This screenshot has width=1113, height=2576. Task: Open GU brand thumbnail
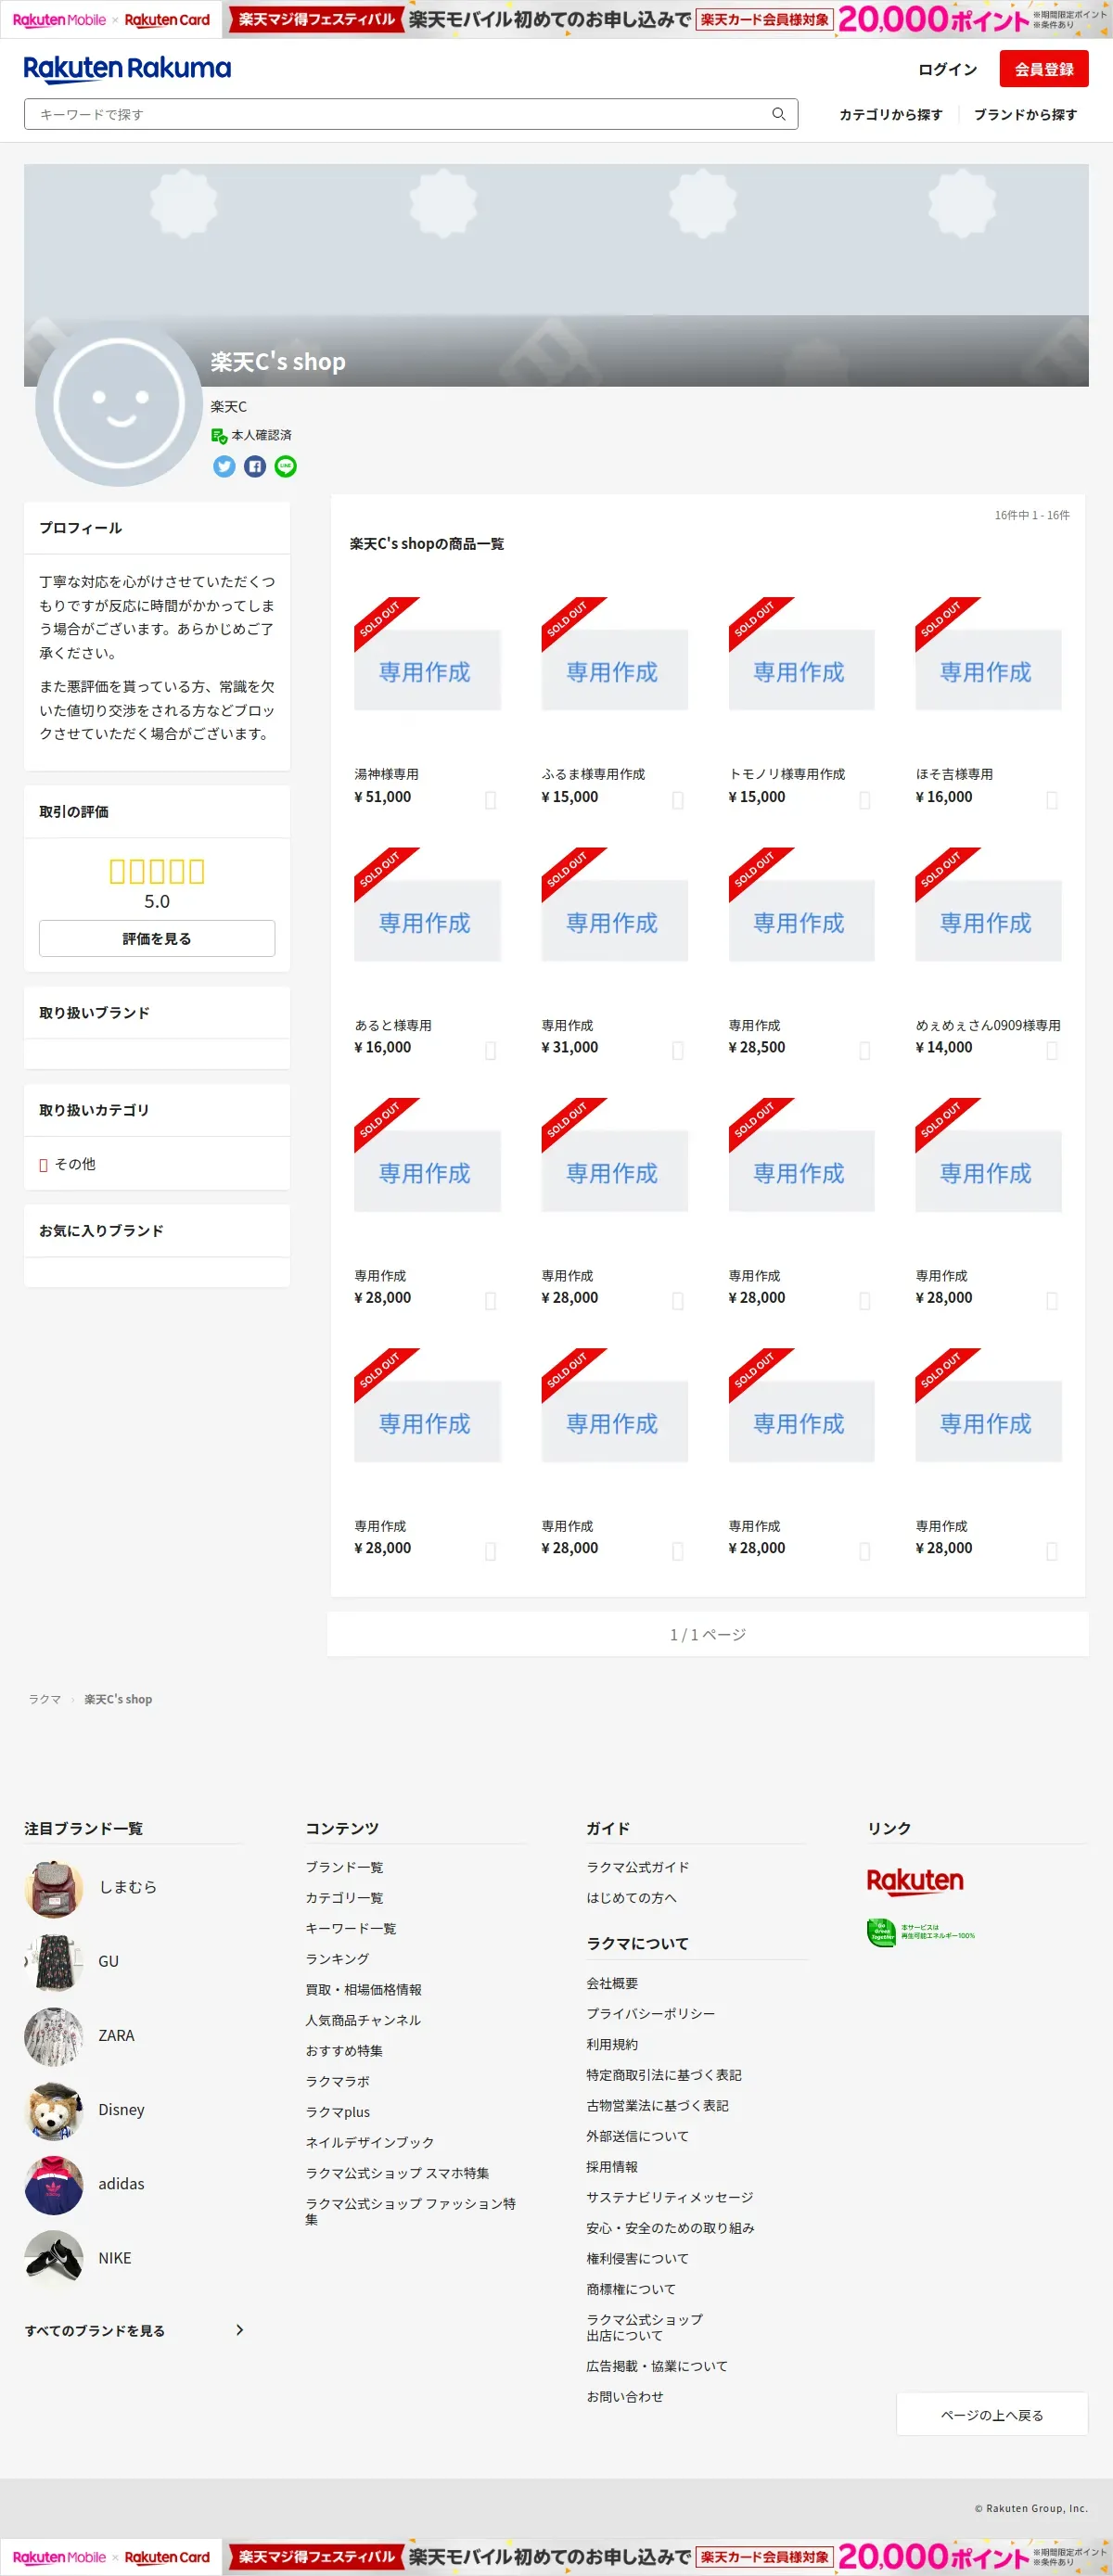(53, 1962)
